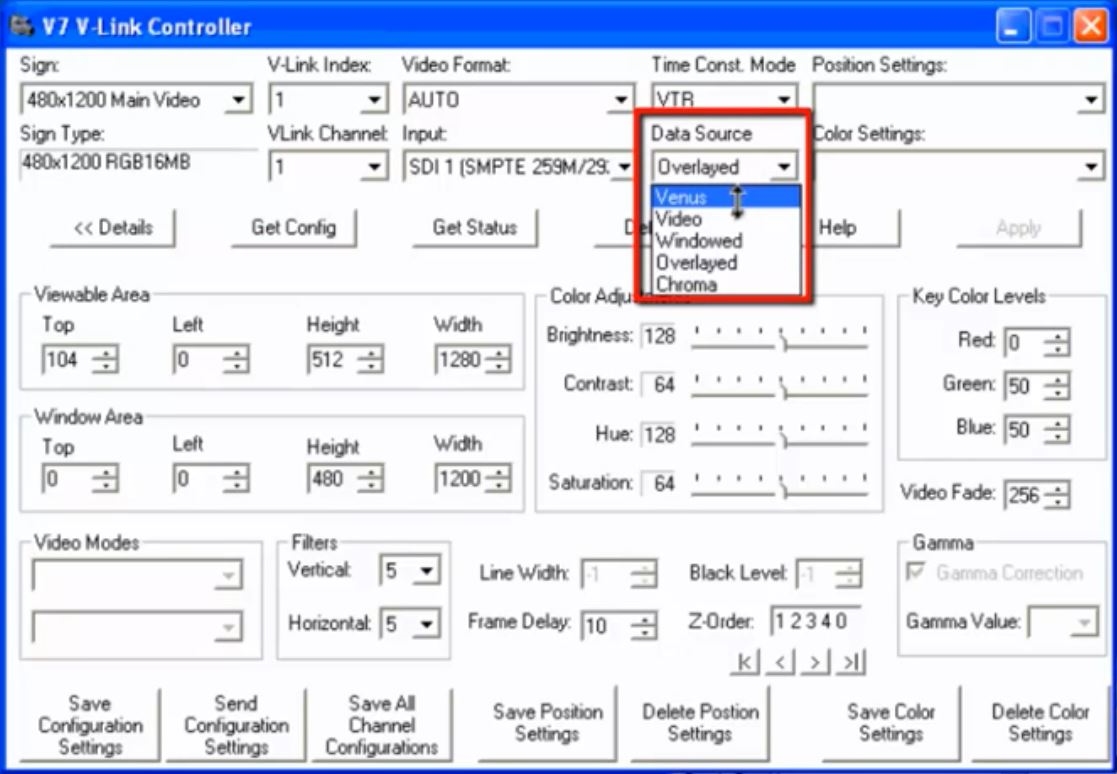Screen dimensions: 1117x774
Task: Adjust the Video Fade spinner arrows
Action: point(1056,495)
